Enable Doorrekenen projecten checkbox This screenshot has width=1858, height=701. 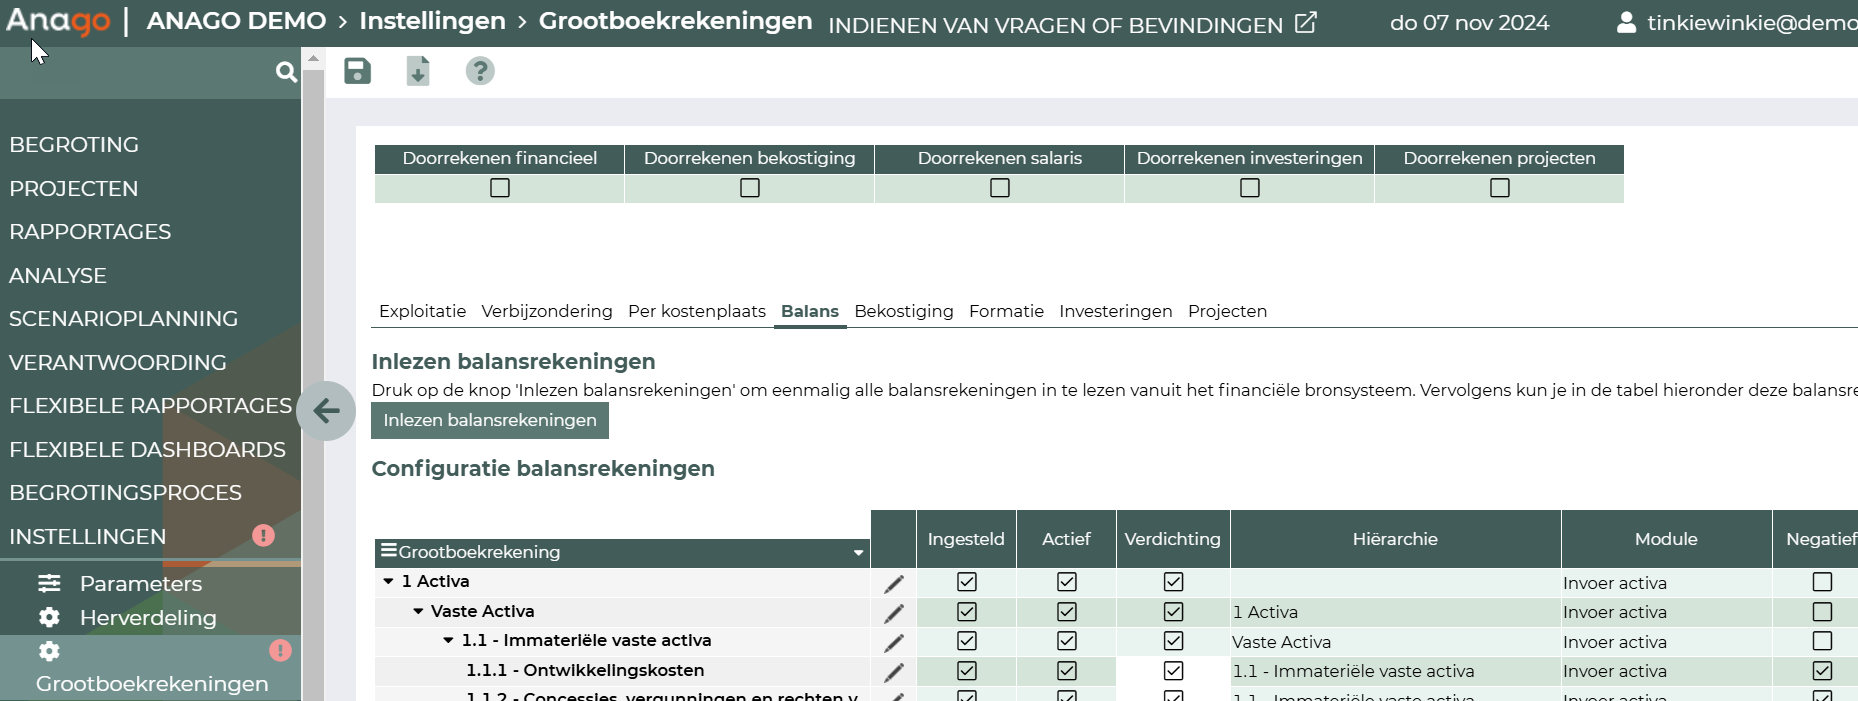pyautogui.click(x=1500, y=188)
